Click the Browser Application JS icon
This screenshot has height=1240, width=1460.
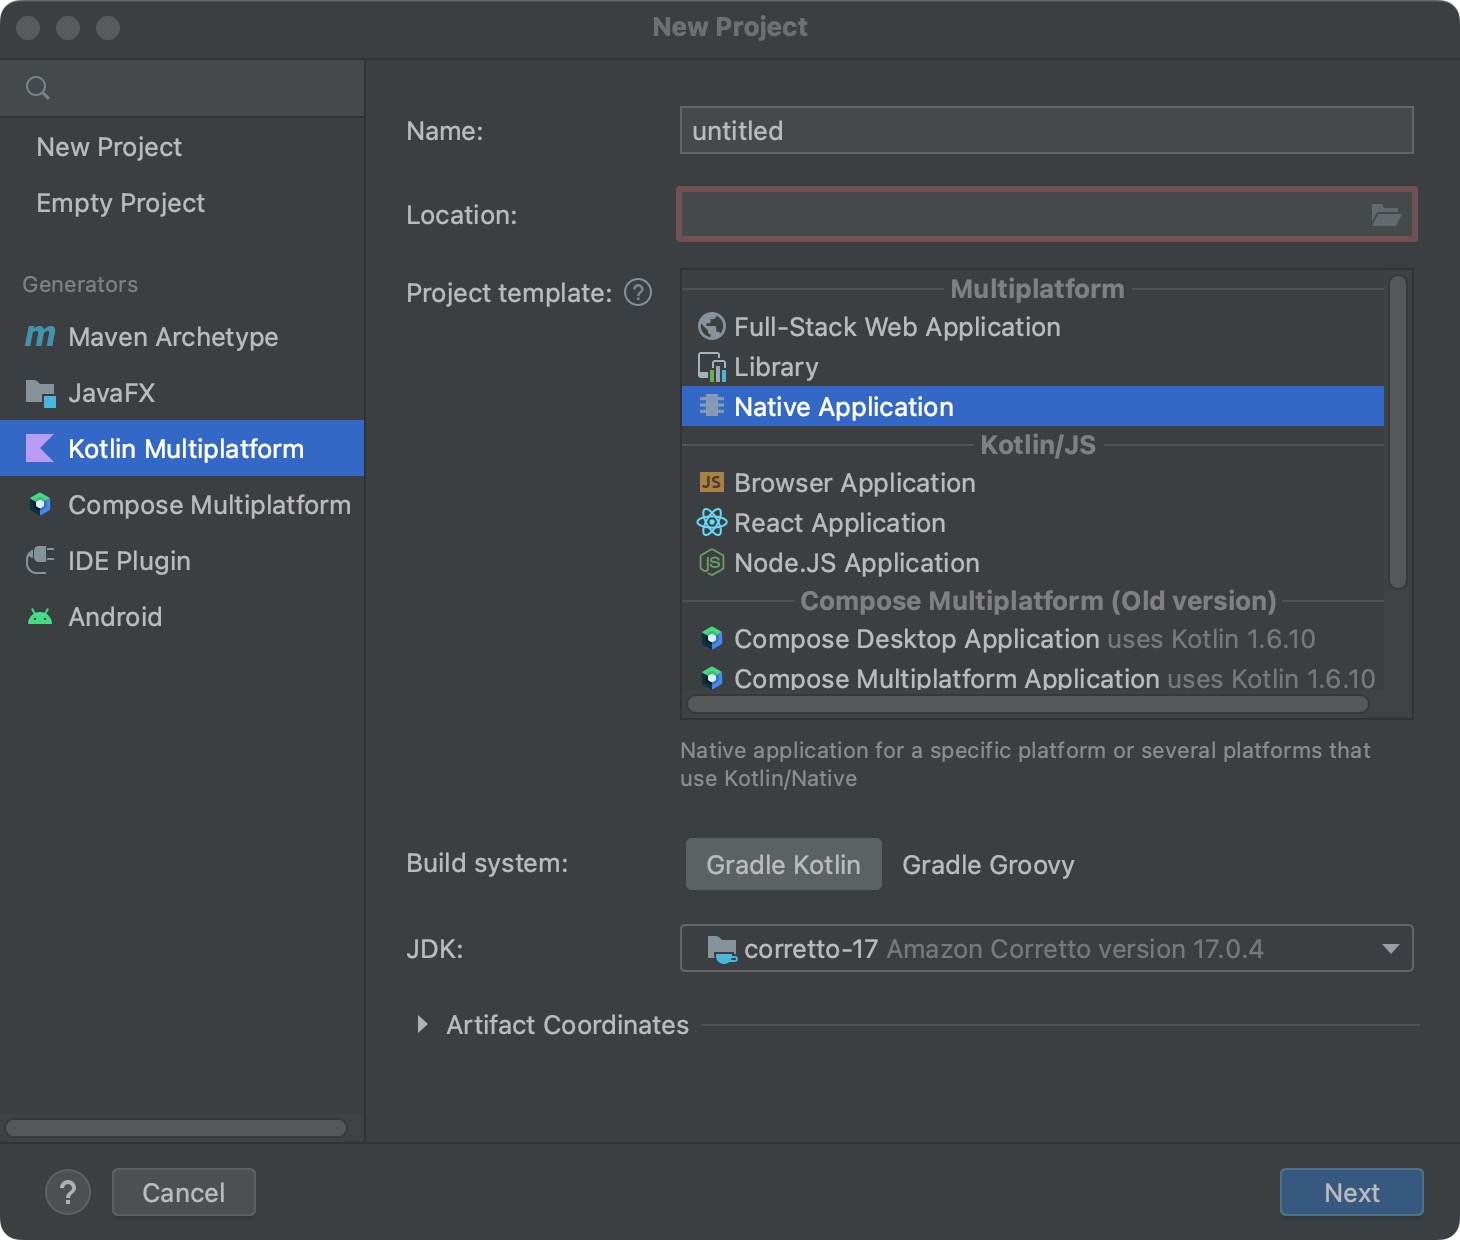pos(712,483)
